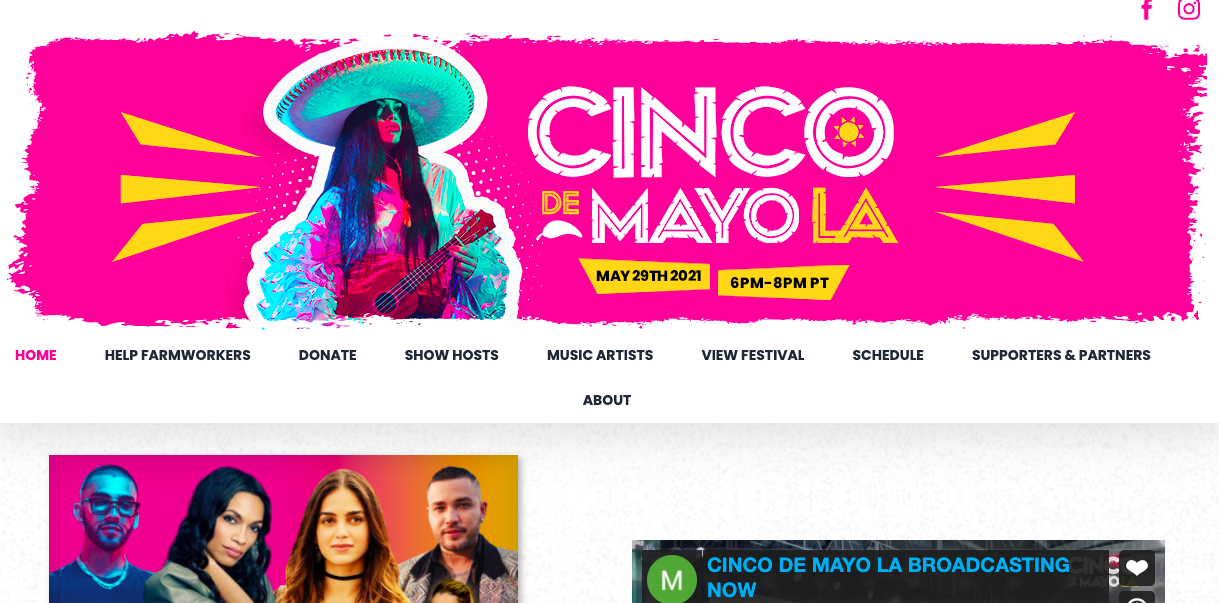1219x603 pixels.
Task: Click the May 29th 2021 date badge
Action: pyautogui.click(x=646, y=277)
